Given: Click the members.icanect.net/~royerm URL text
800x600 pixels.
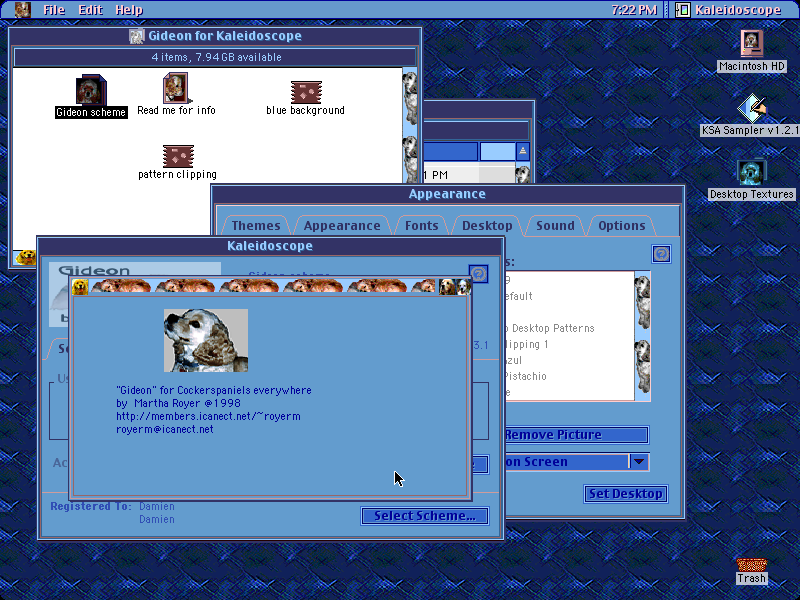Looking at the screenshot, I should pos(208,416).
